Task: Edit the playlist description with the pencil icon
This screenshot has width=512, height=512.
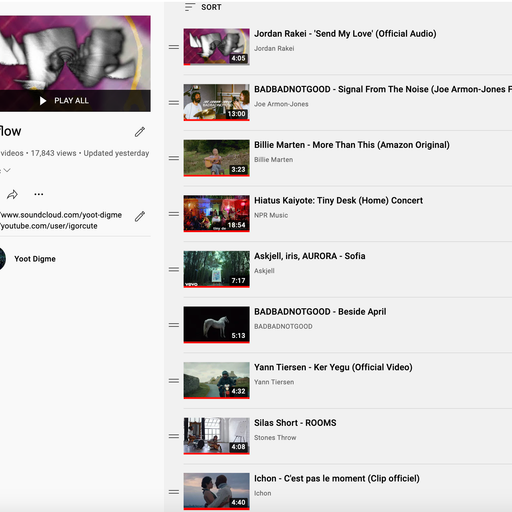Action: tap(140, 216)
